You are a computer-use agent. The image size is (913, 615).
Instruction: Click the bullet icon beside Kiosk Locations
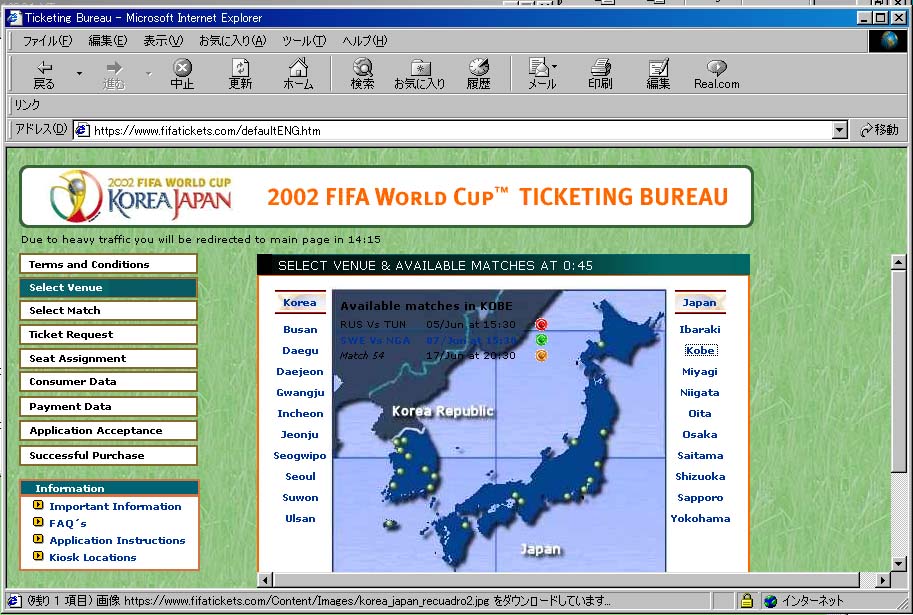click(x=38, y=556)
